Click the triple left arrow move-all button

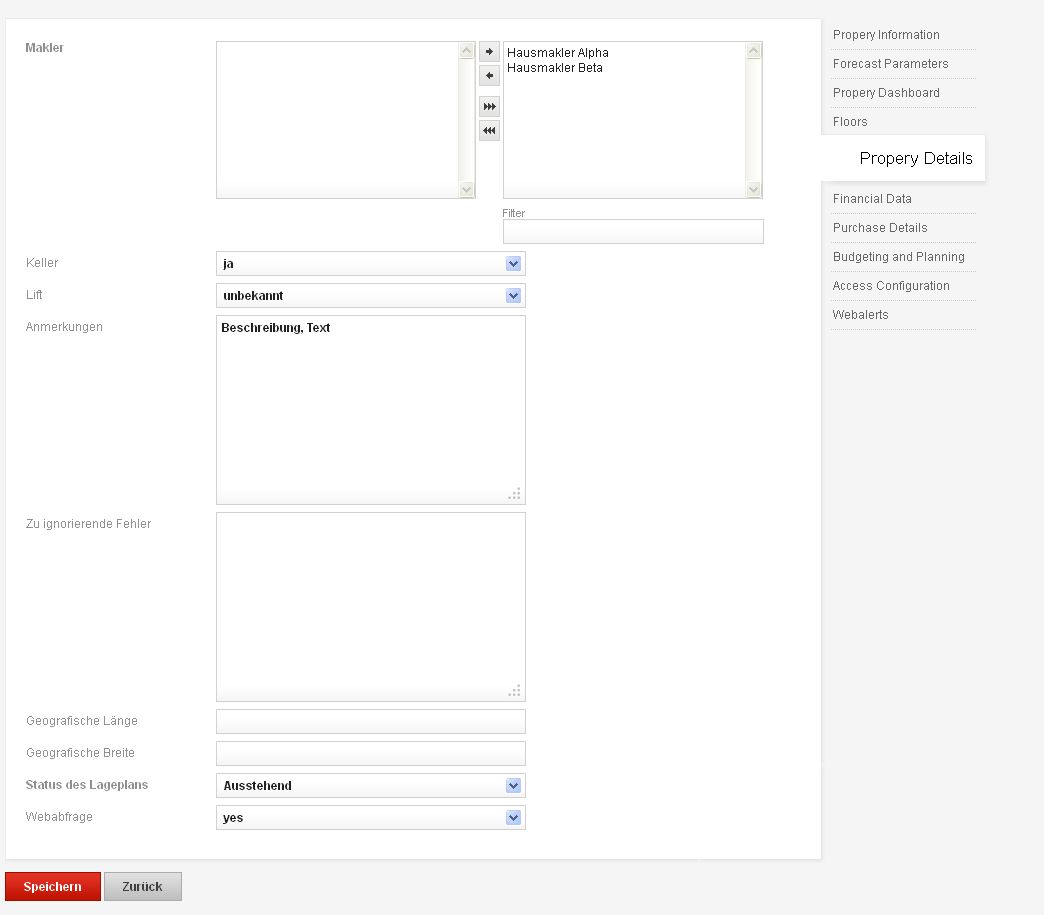click(489, 131)
